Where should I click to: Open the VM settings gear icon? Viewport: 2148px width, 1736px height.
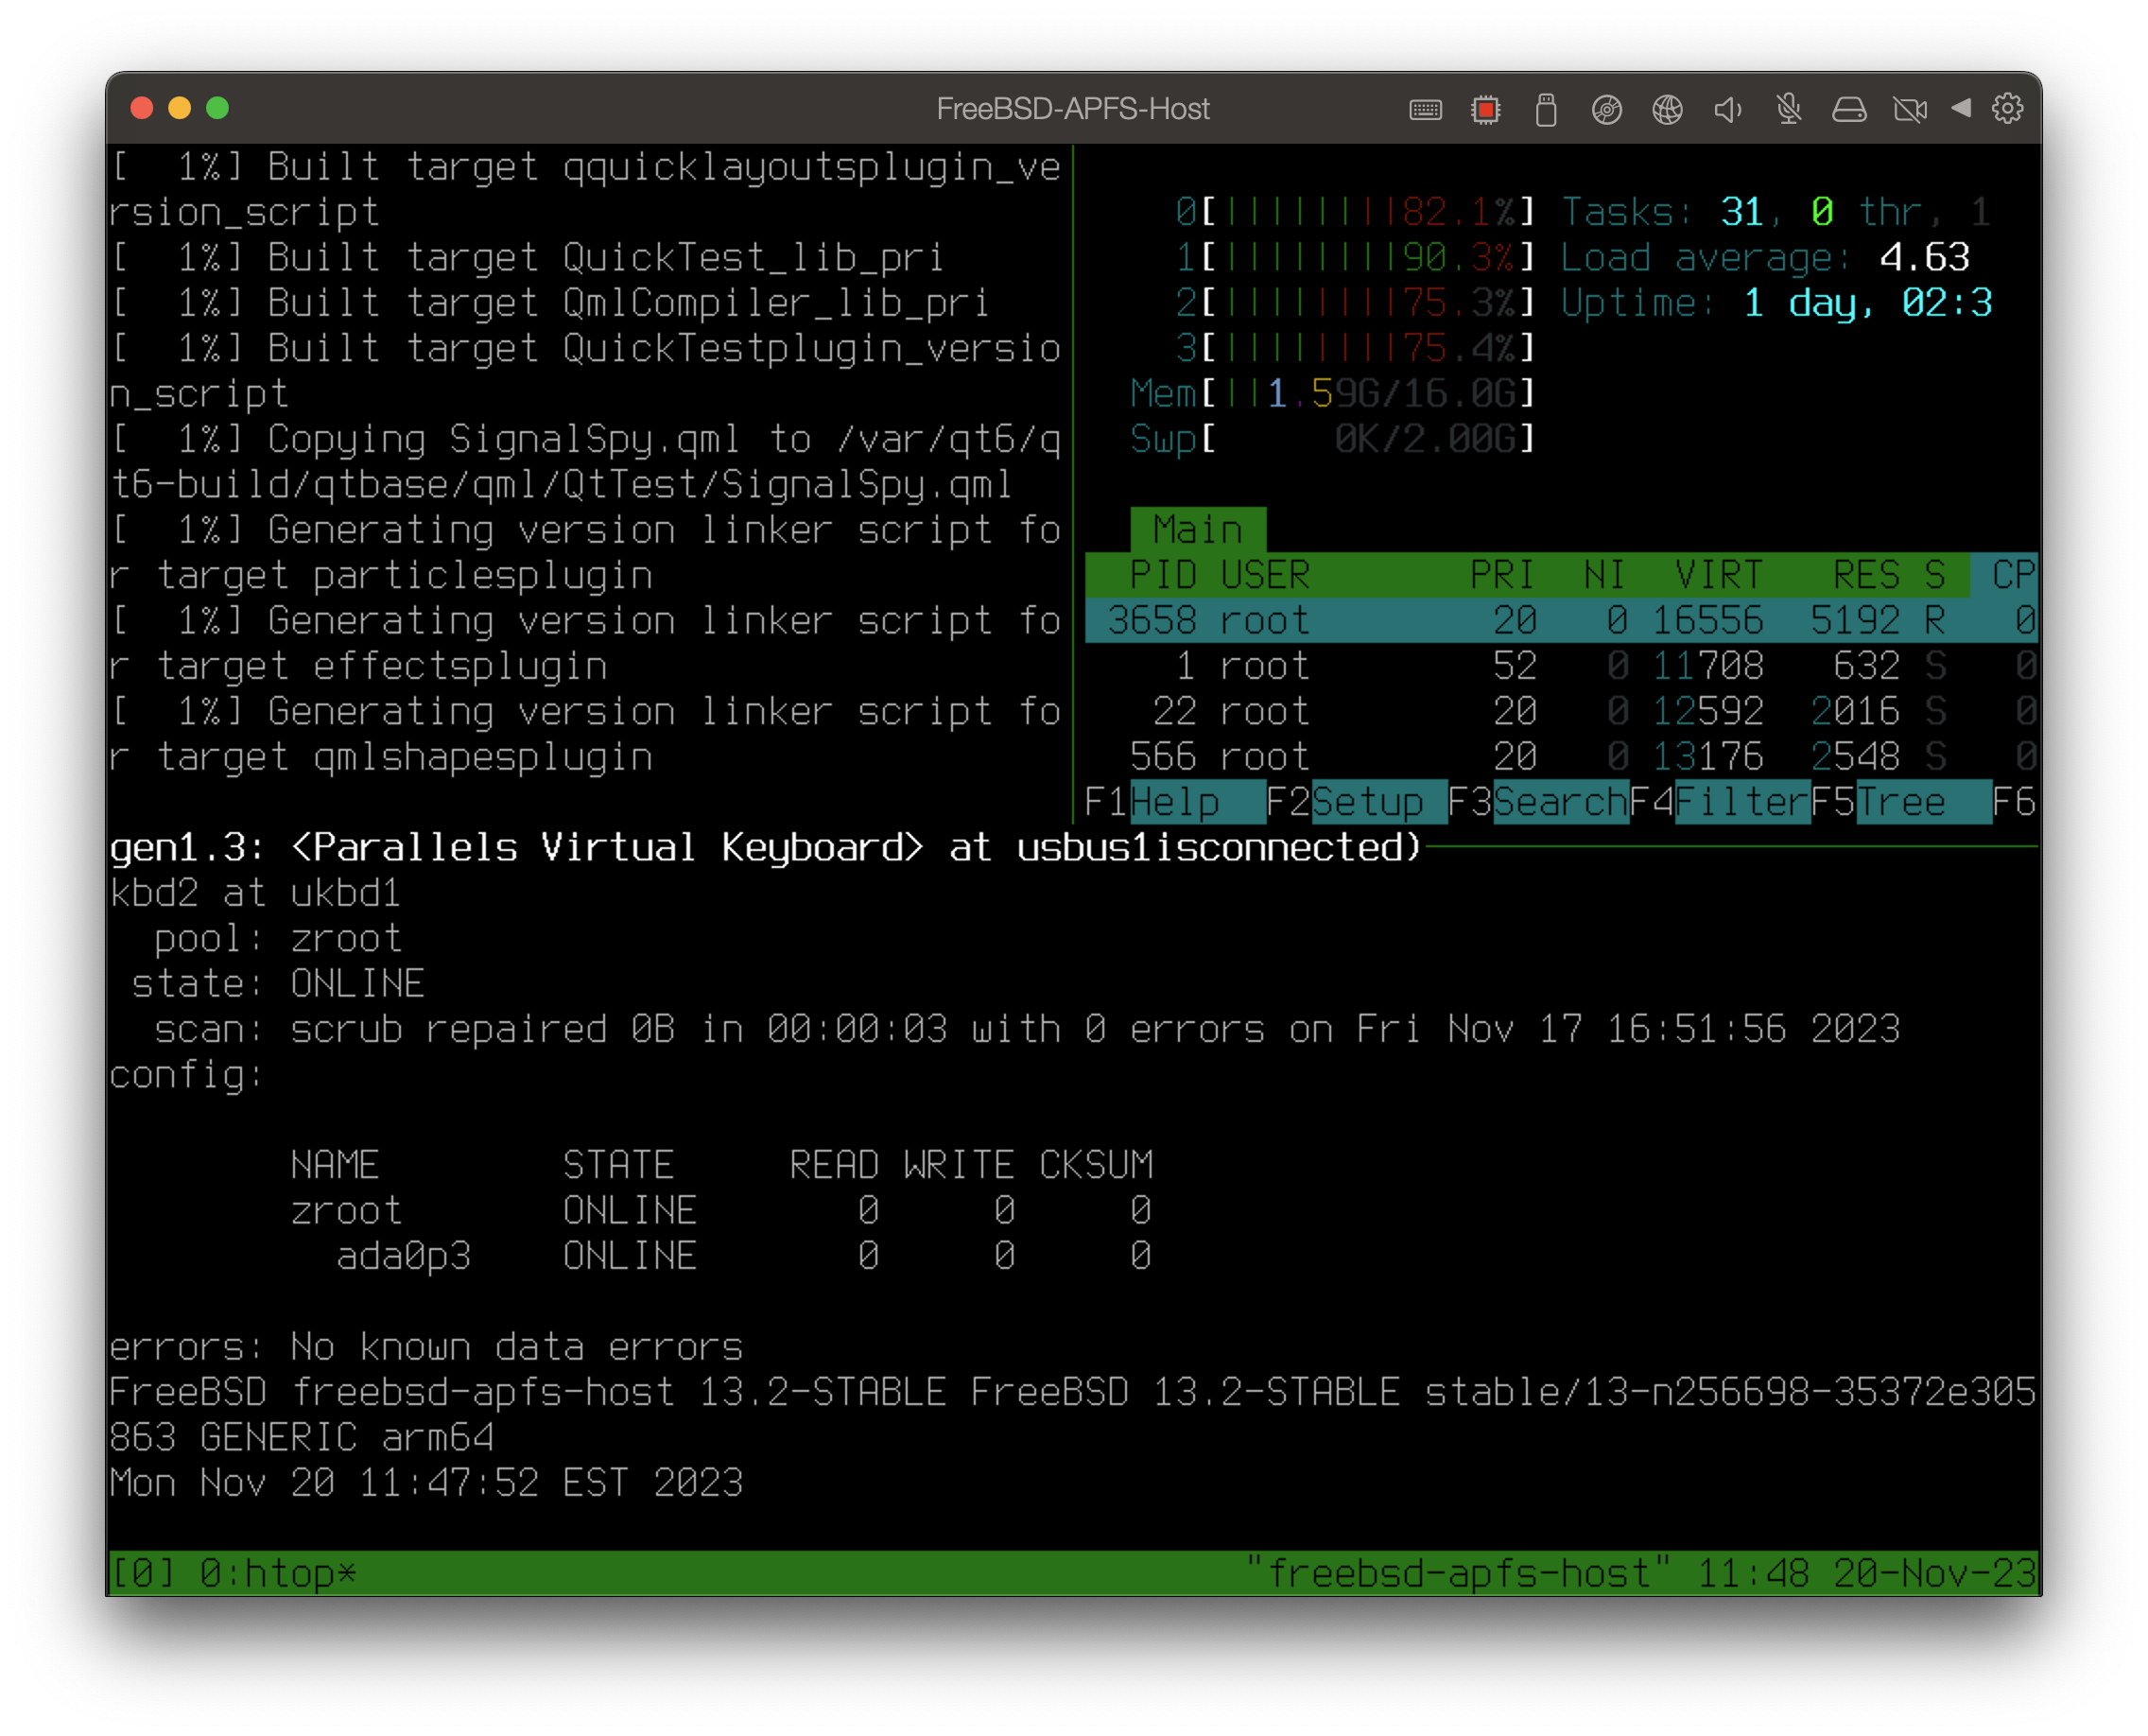click(2008, 110)
